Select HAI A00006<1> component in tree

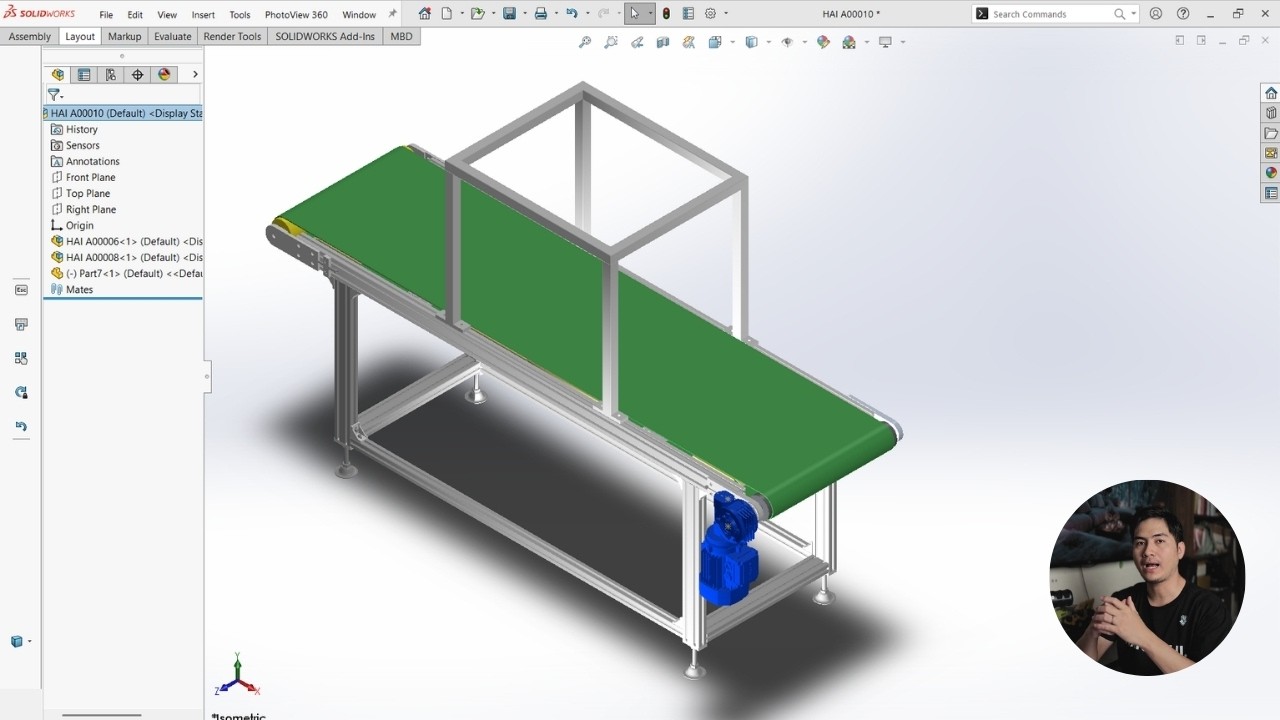point(127,241)
